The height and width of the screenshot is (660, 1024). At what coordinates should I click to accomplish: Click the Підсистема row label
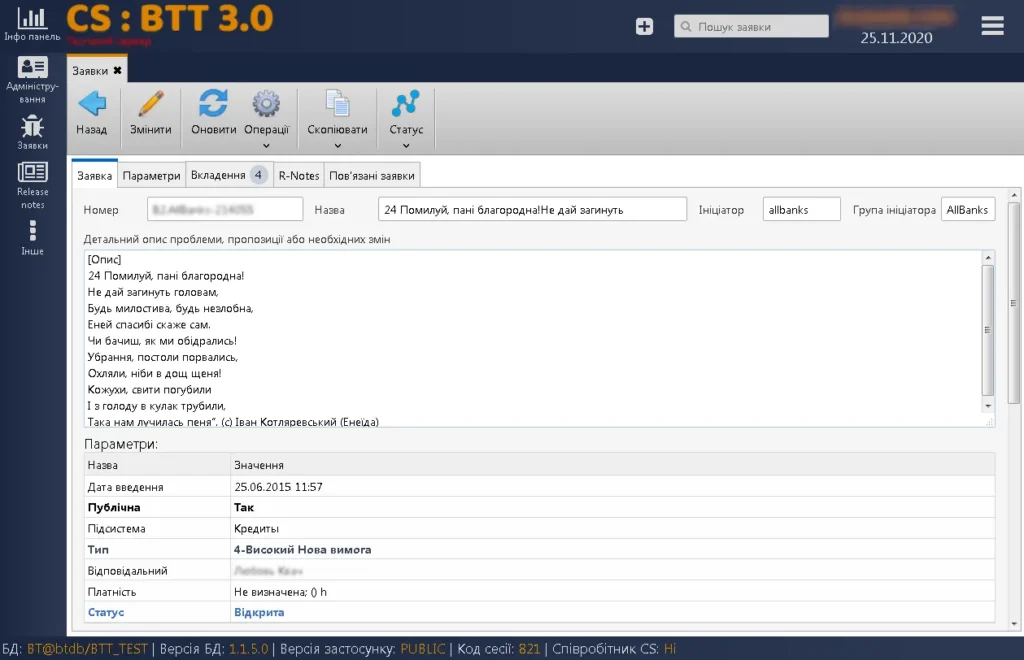[x=116, y=528]
